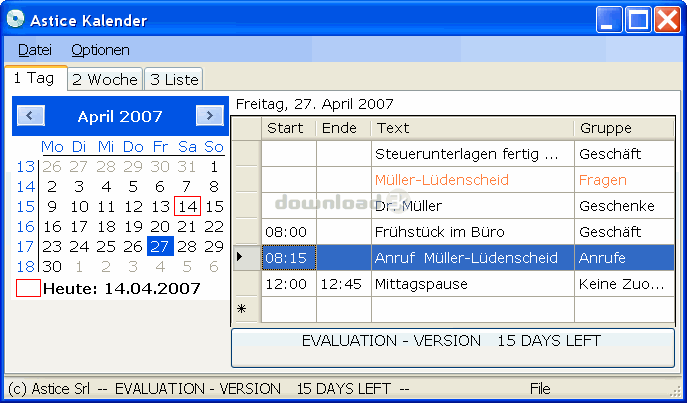Sort by the Gruppe column header
687x403 pixels.
pos(623,128)
